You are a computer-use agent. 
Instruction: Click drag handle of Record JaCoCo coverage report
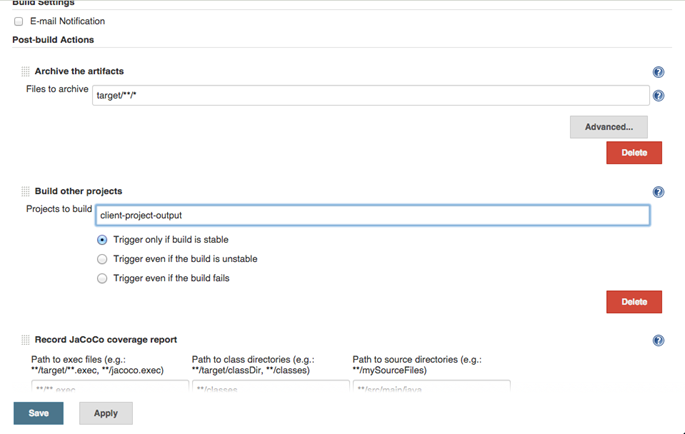[x=26, y=340]
